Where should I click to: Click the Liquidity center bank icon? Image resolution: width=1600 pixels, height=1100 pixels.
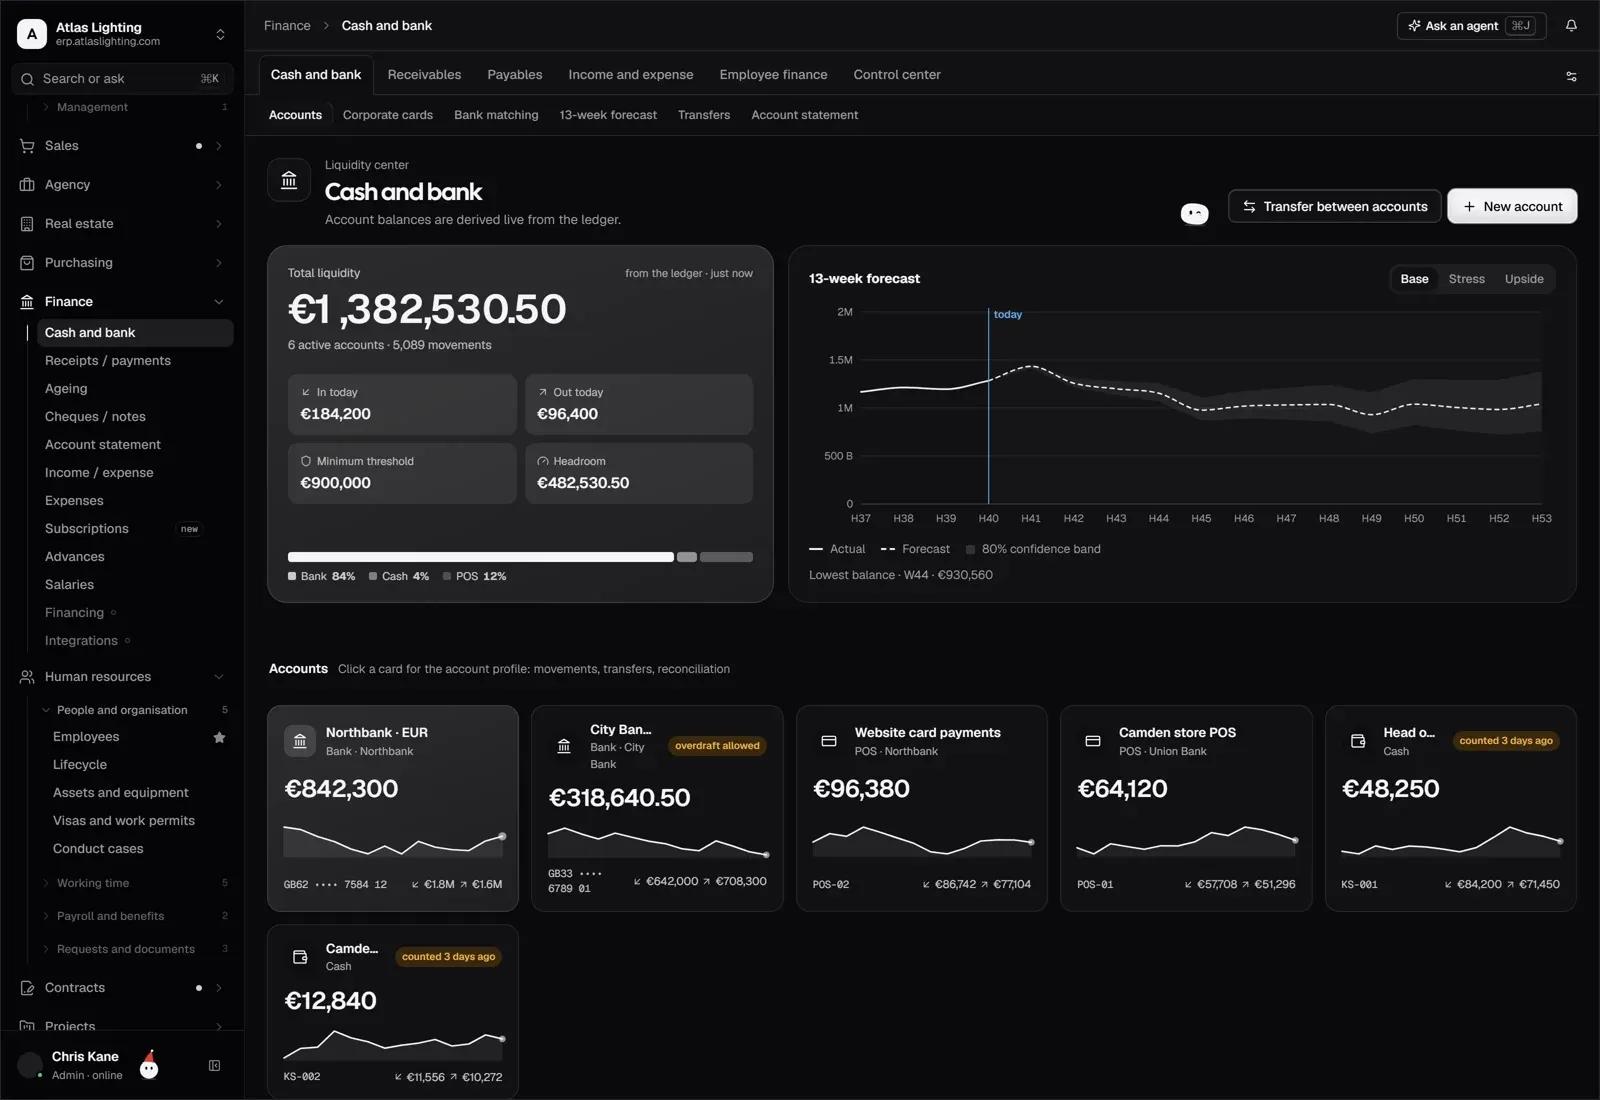pyautogui.click(x=289, y=181)
